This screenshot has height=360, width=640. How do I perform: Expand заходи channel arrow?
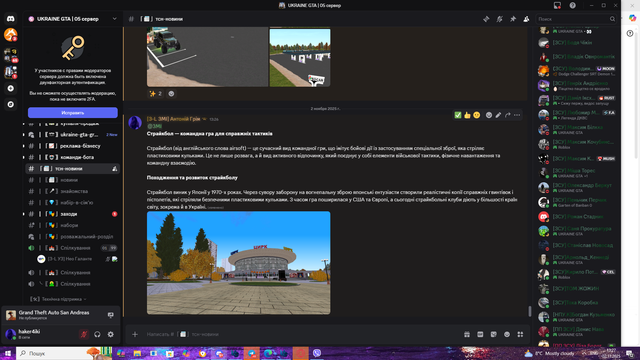(24, 214)
